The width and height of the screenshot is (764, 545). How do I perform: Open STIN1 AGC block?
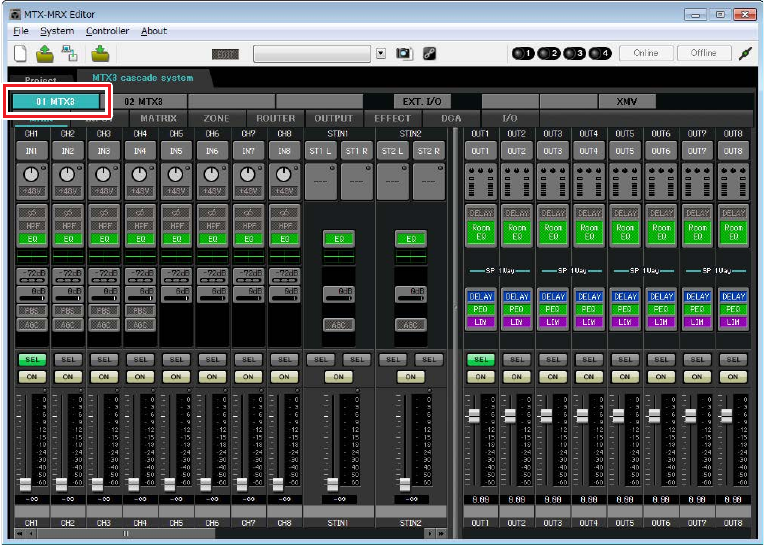point(339,324)
